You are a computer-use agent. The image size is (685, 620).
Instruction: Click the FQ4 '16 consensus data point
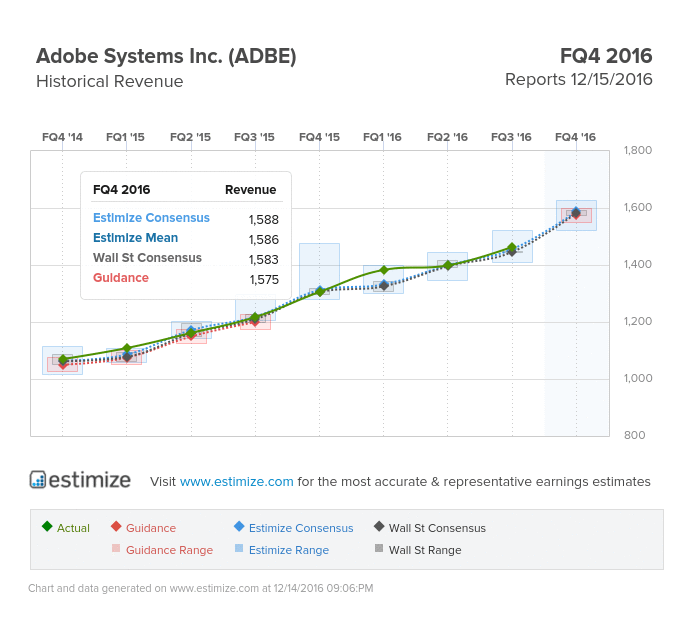coord(576,213)
